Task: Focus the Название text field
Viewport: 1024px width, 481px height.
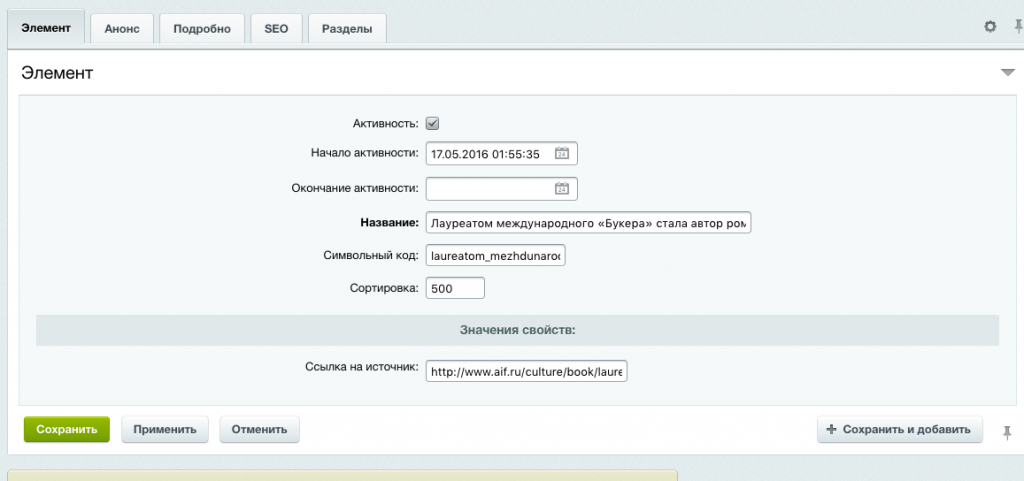Action: coord(588,223)
